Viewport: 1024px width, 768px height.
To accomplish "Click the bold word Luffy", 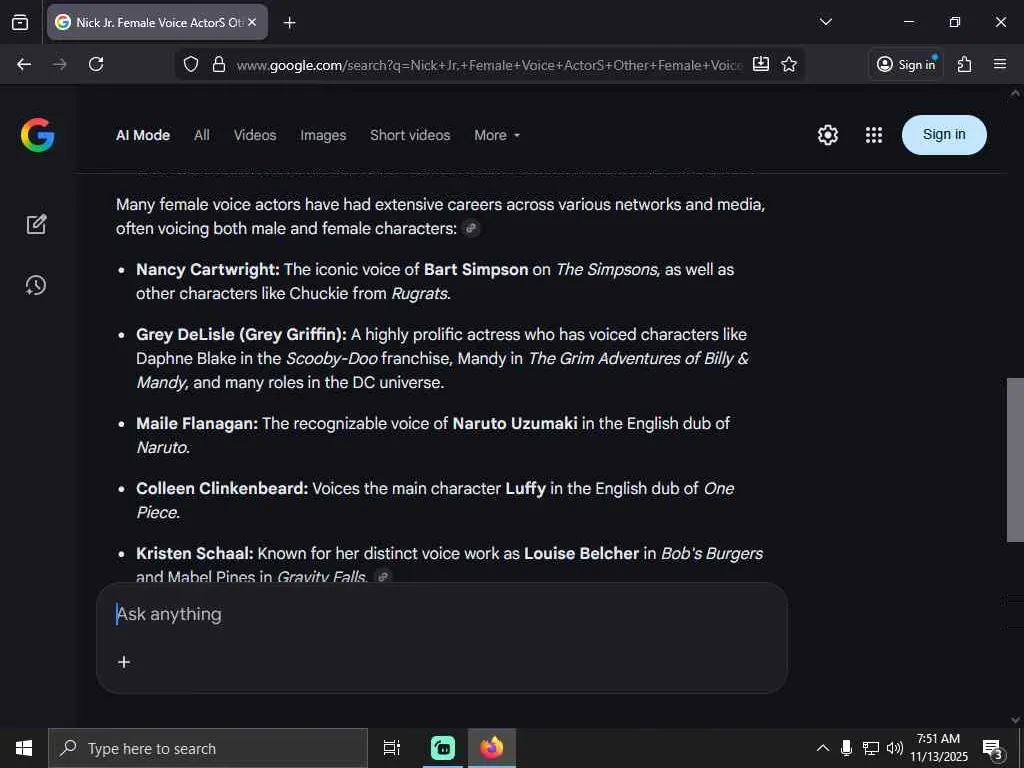I will tap(525, 488).
